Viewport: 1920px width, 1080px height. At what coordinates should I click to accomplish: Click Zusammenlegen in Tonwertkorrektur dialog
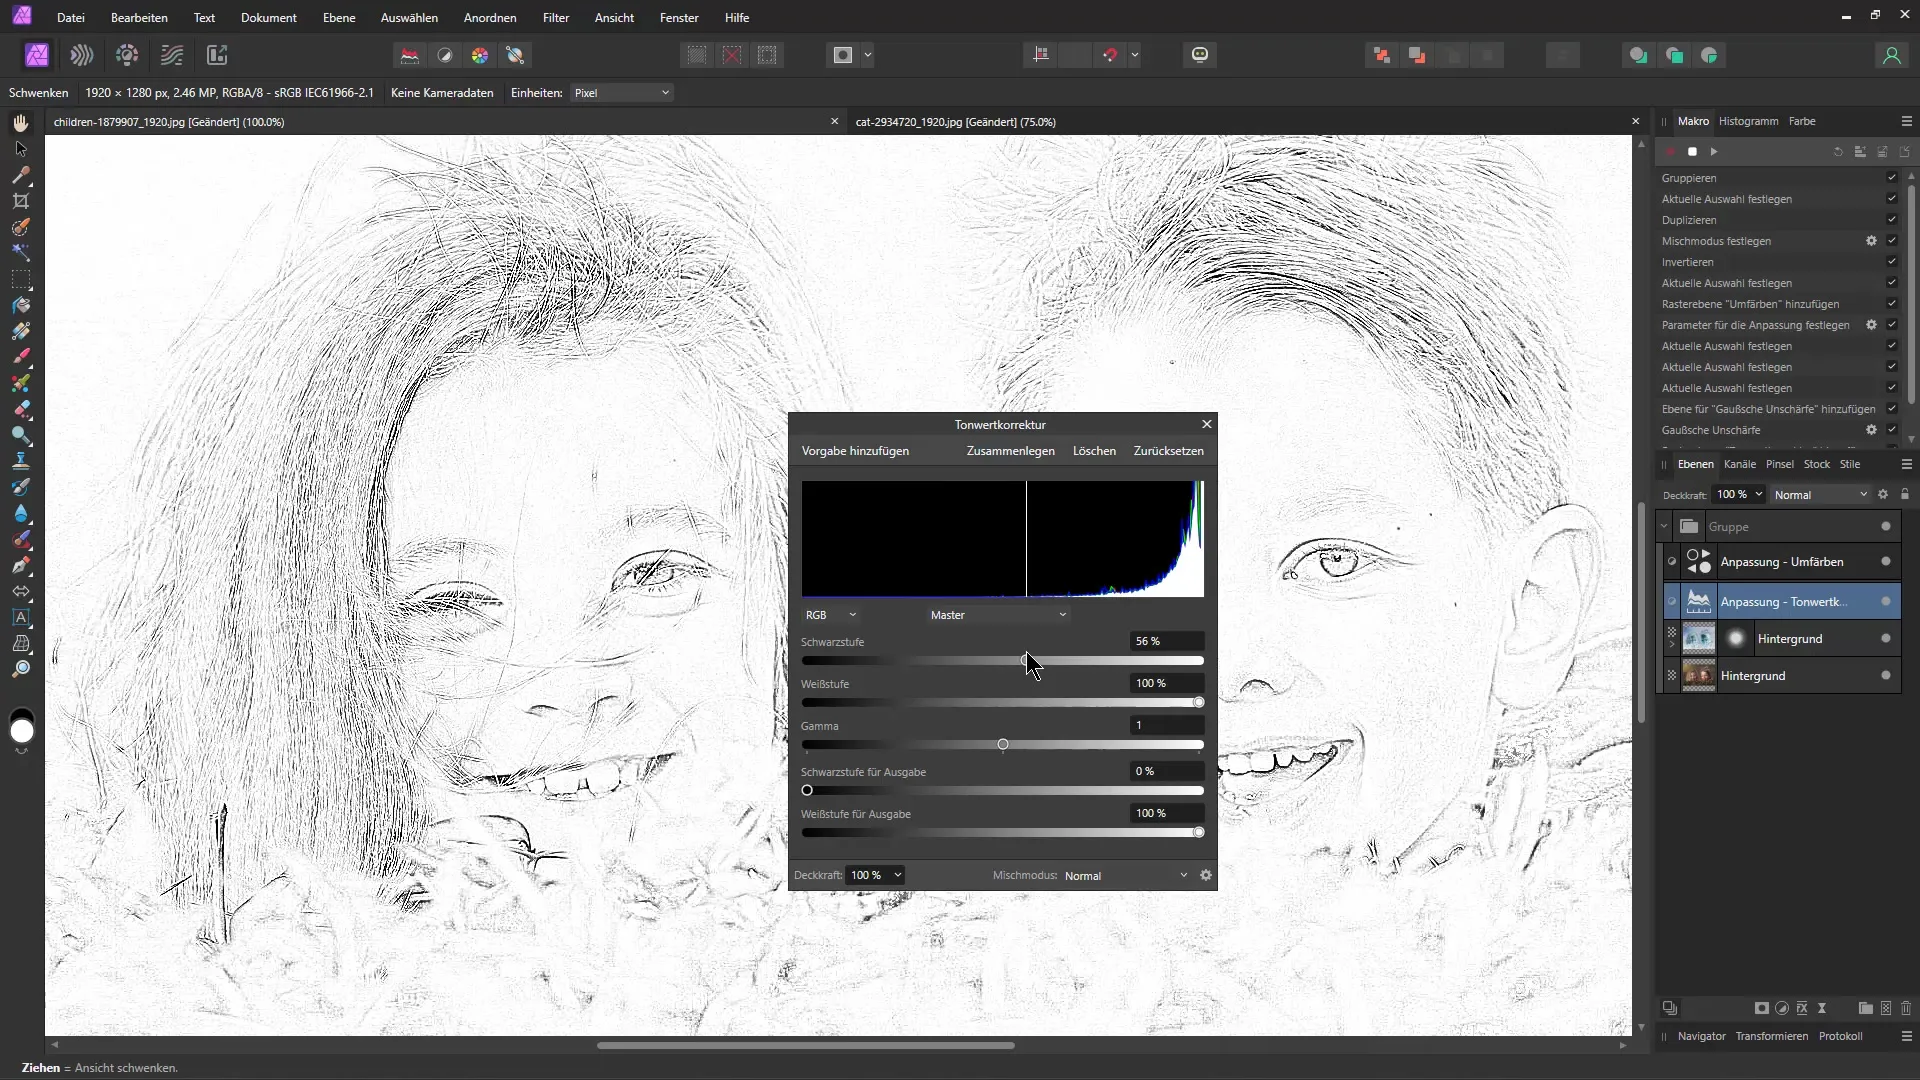1010,451
